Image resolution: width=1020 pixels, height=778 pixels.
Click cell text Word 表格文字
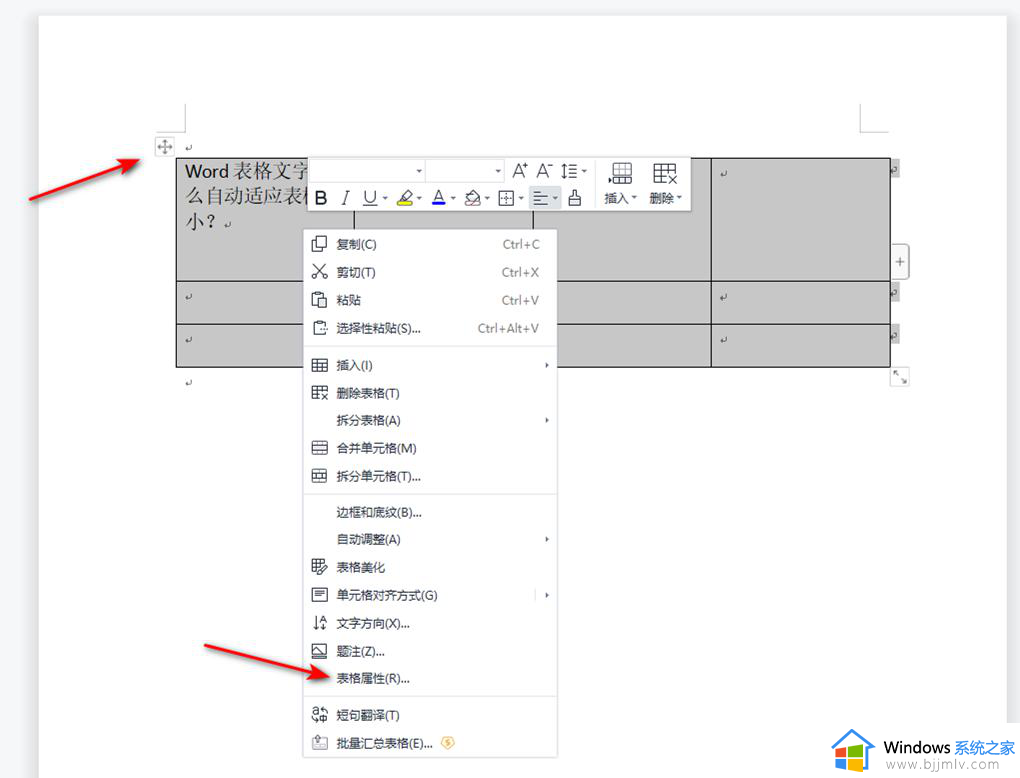point(246,171)
